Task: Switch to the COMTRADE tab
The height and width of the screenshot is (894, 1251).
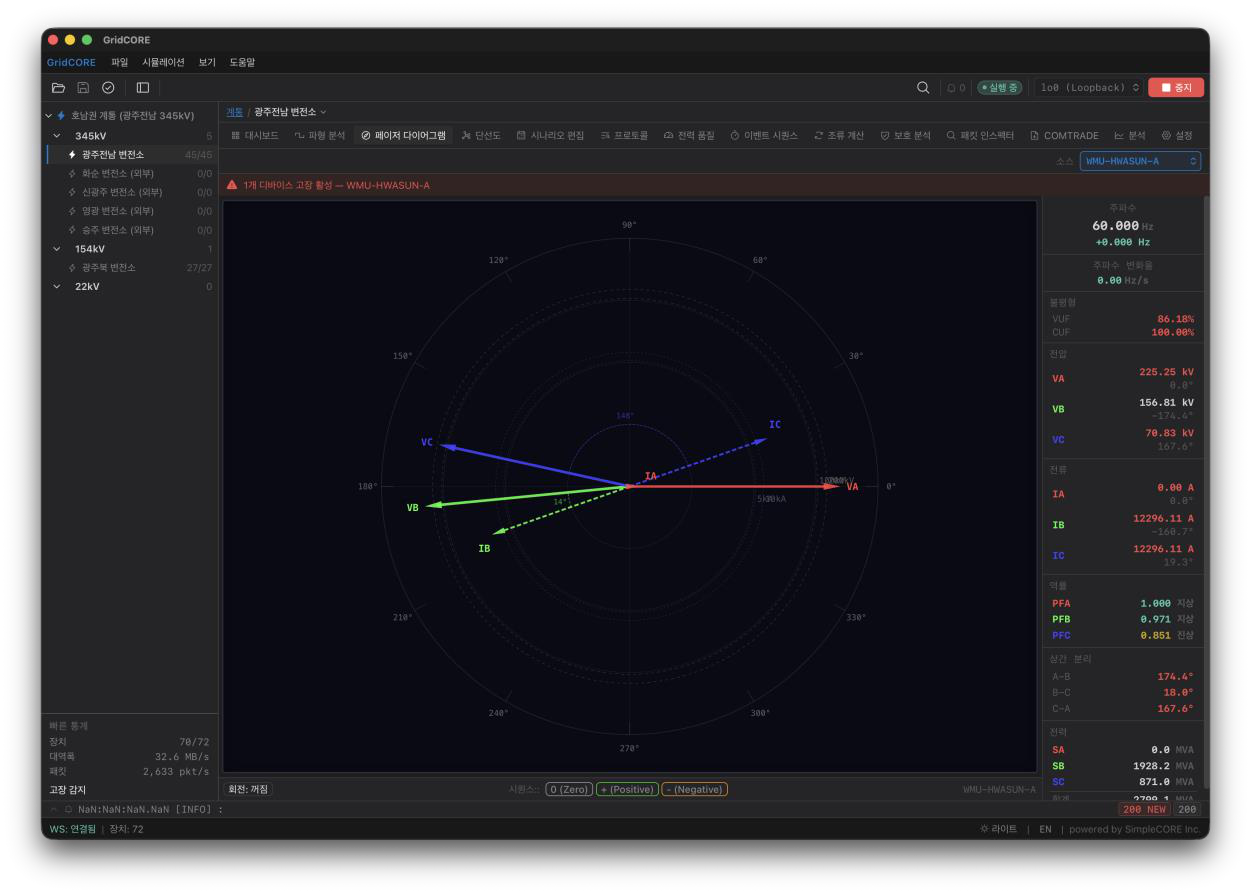Action: 1064,135
